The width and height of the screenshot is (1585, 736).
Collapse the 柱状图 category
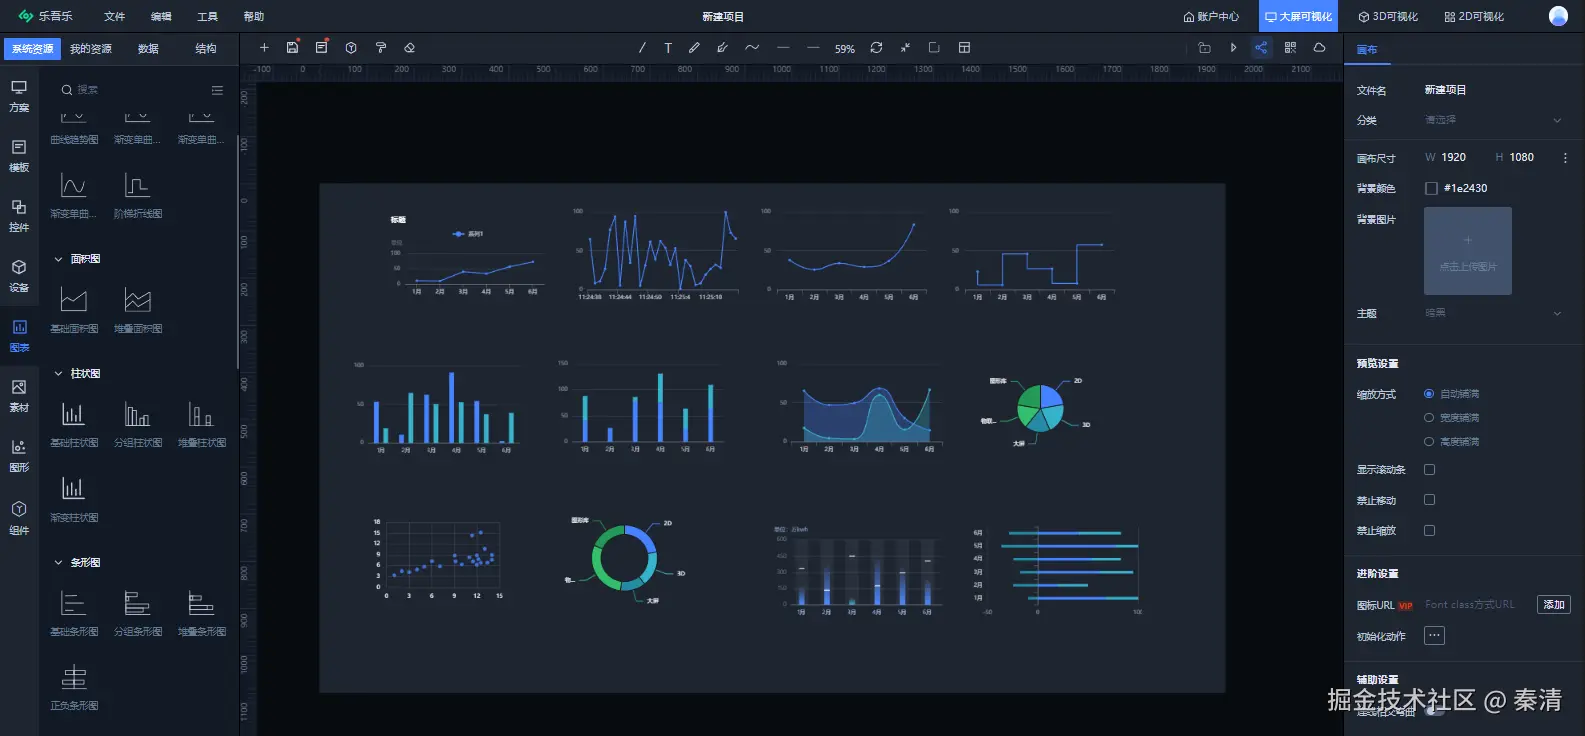[58, 374]
